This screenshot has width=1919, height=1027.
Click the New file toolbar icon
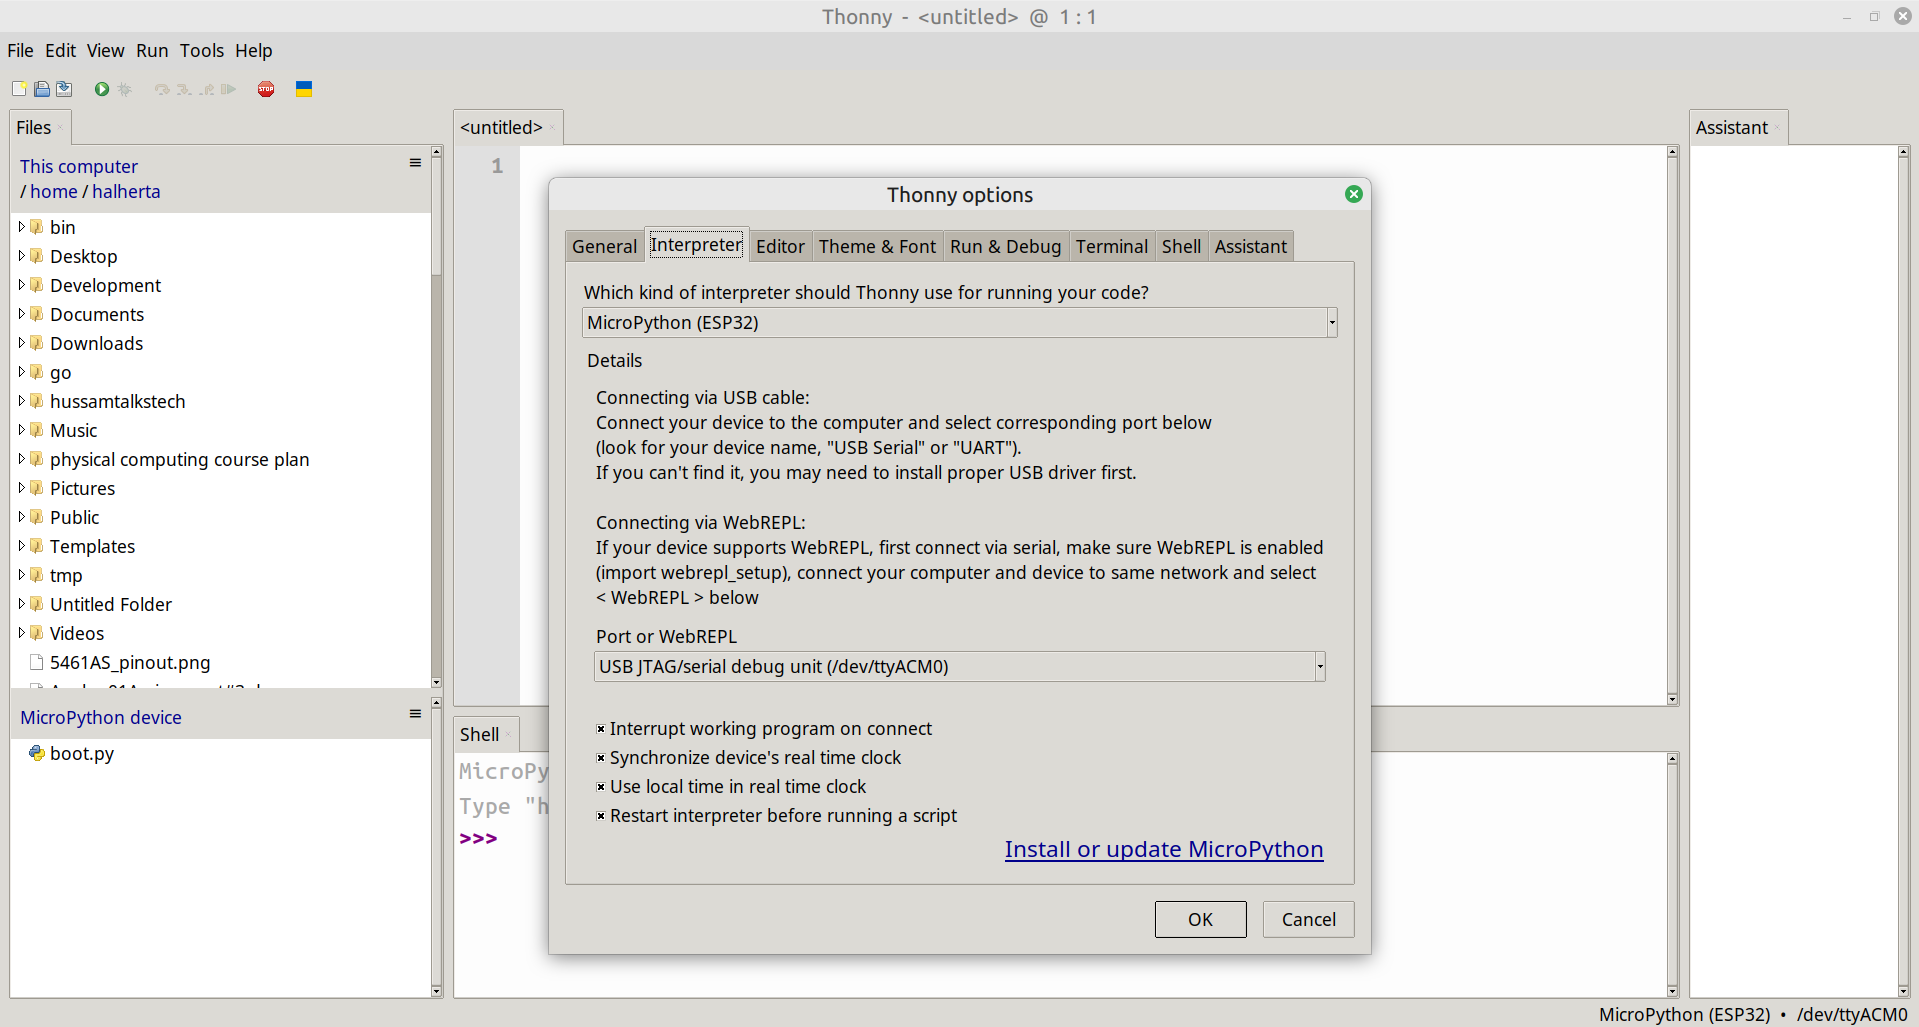19,89
